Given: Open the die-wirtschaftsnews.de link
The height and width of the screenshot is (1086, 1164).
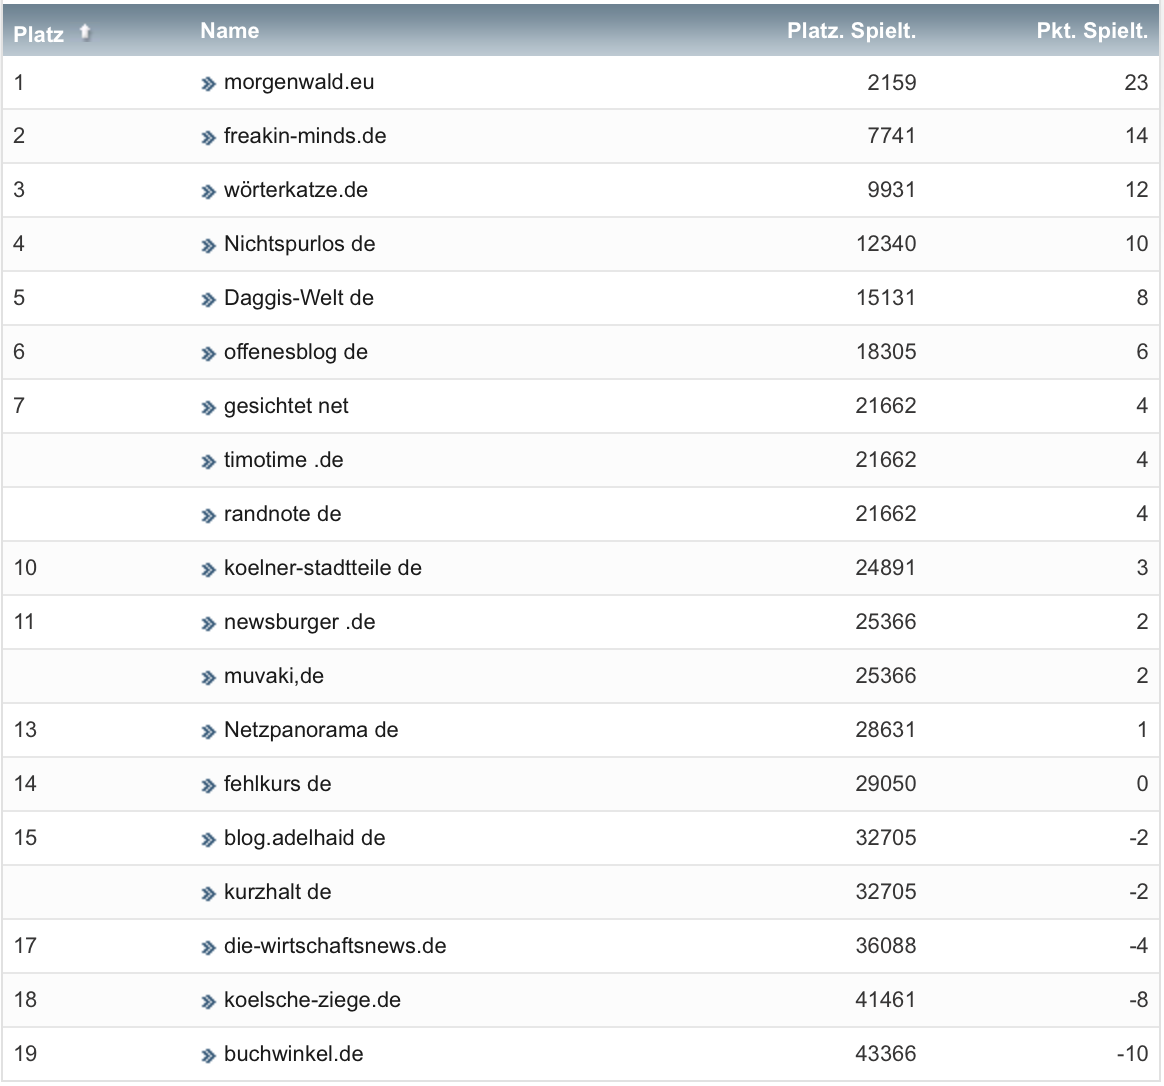Looking at the screenshot, I should (336, 946).
